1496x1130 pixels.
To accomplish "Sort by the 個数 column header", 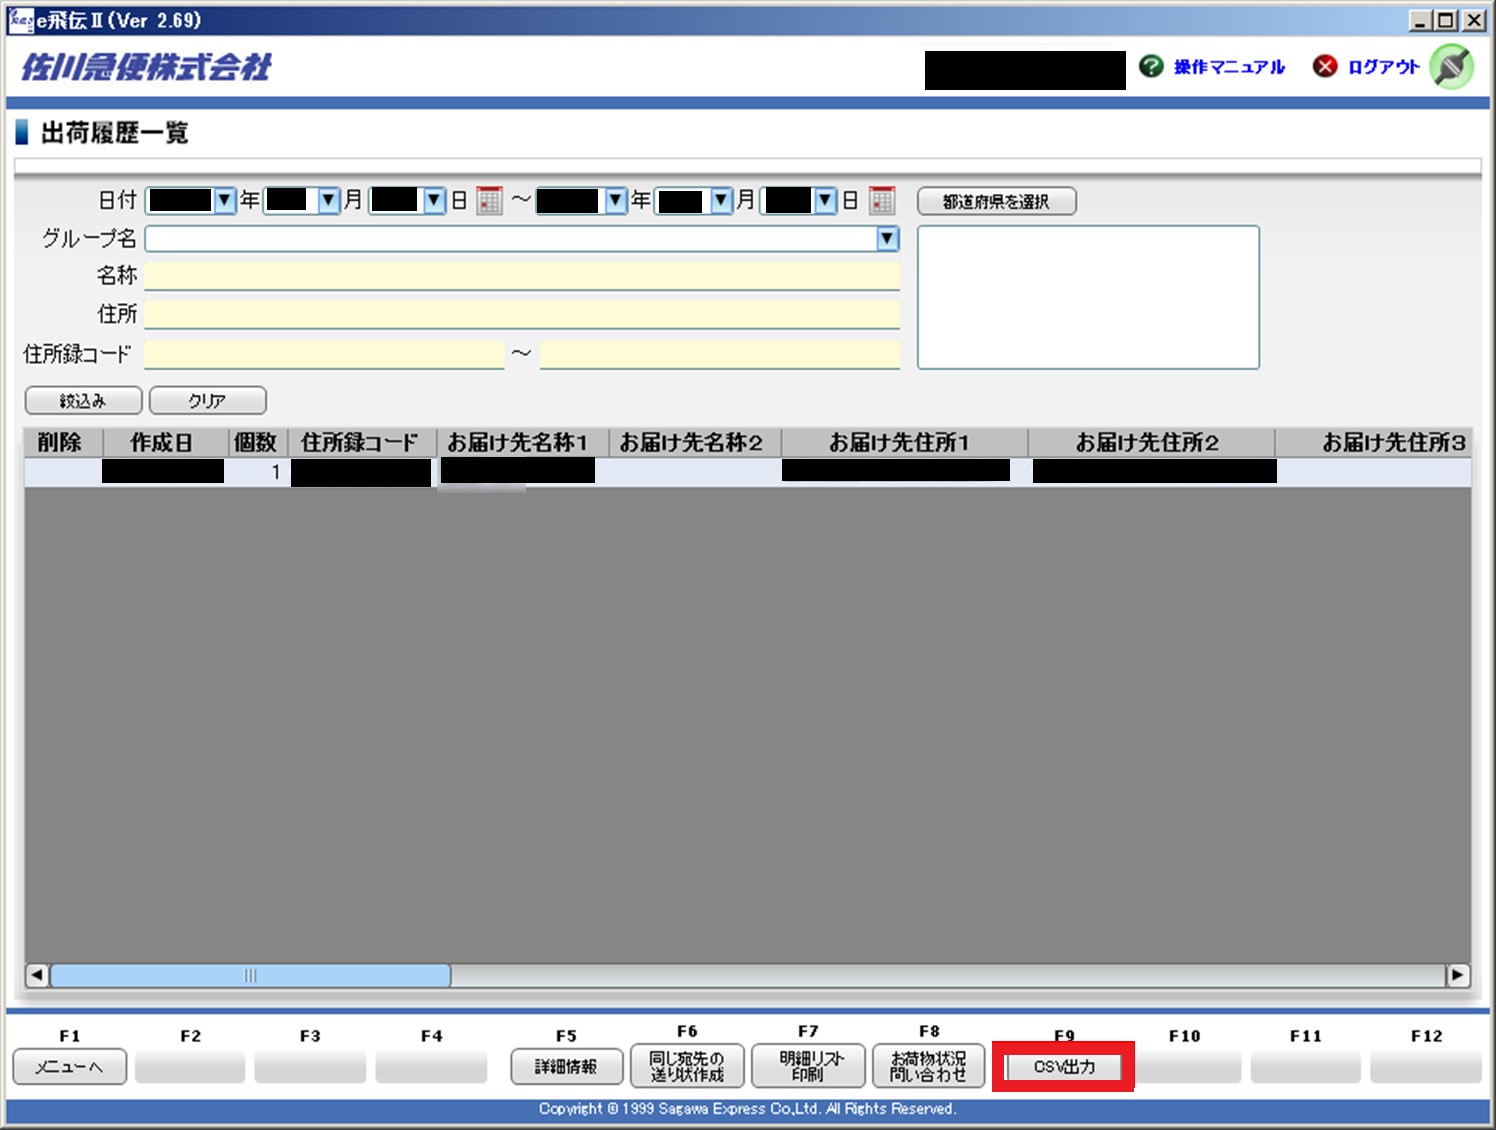I will pyautogui.click(x=257, y=442).
